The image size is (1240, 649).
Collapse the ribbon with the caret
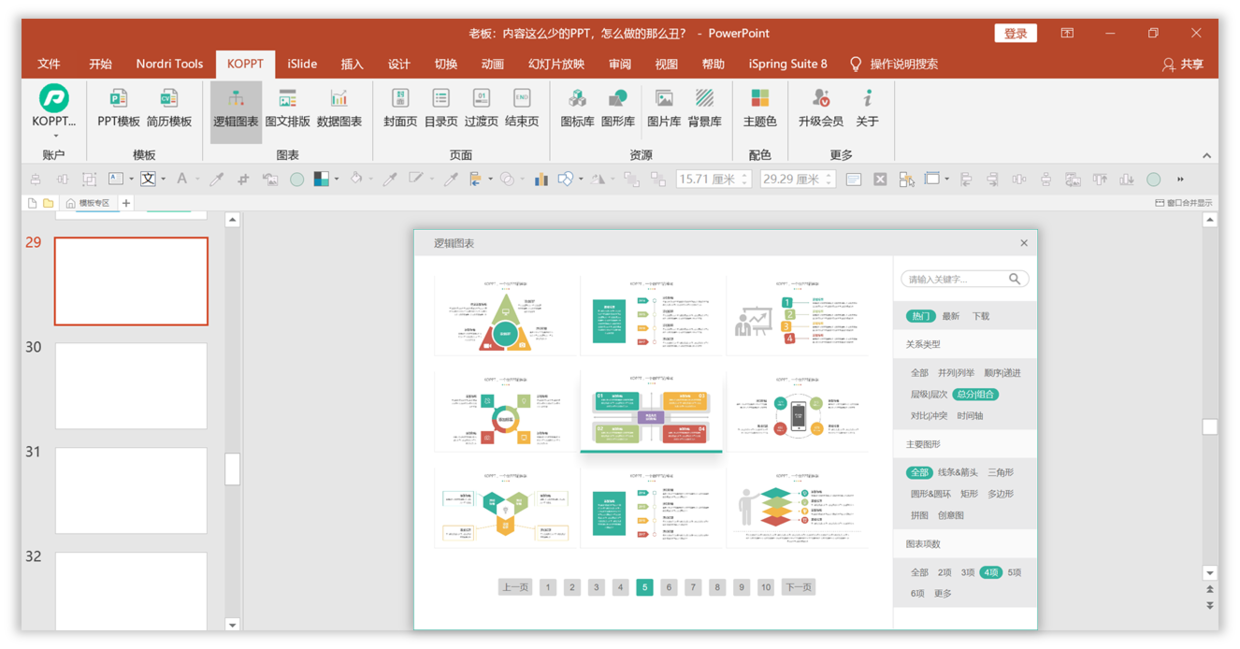(1207, 155)
